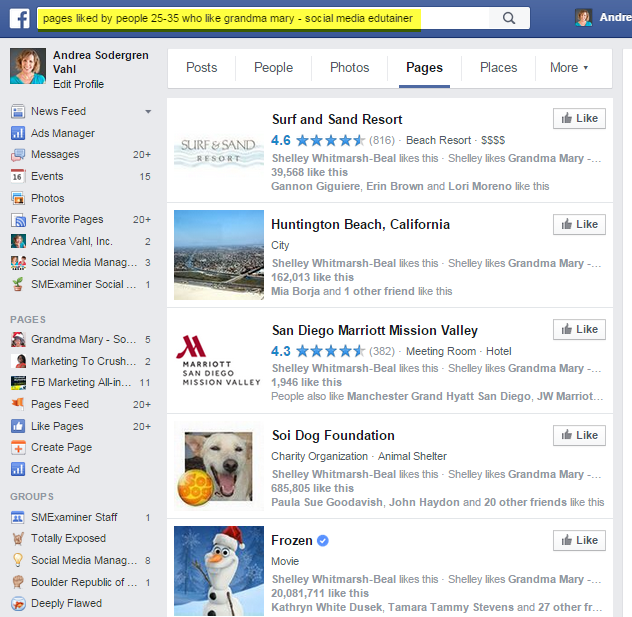
Task: Click Frozen verified badge icon
Action: 322,540
